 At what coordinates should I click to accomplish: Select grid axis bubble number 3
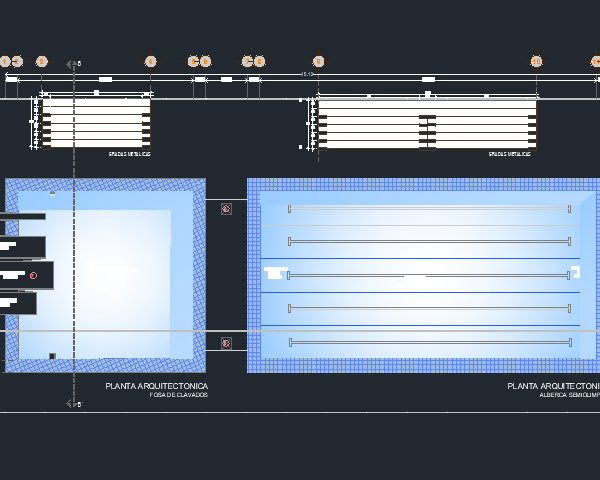coord(41,61)
